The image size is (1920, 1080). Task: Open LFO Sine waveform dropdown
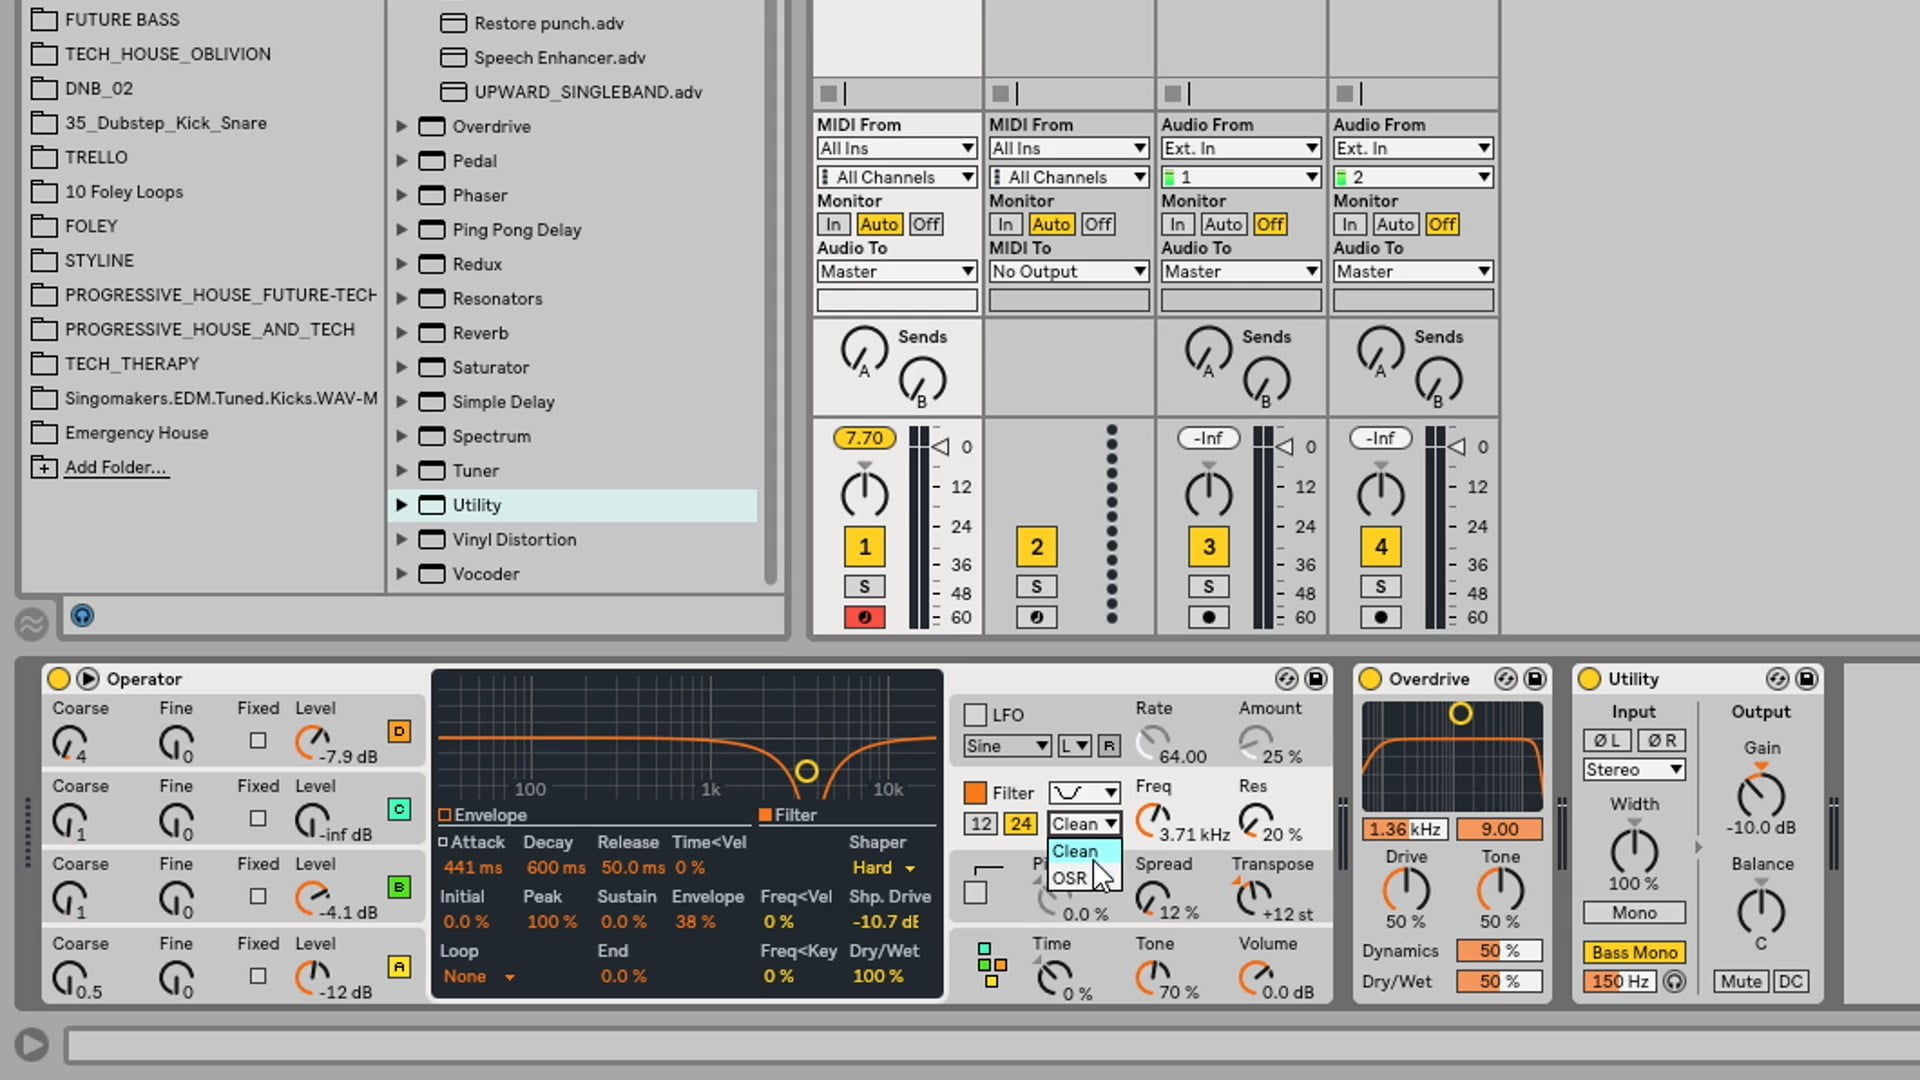pos(1006,746)
